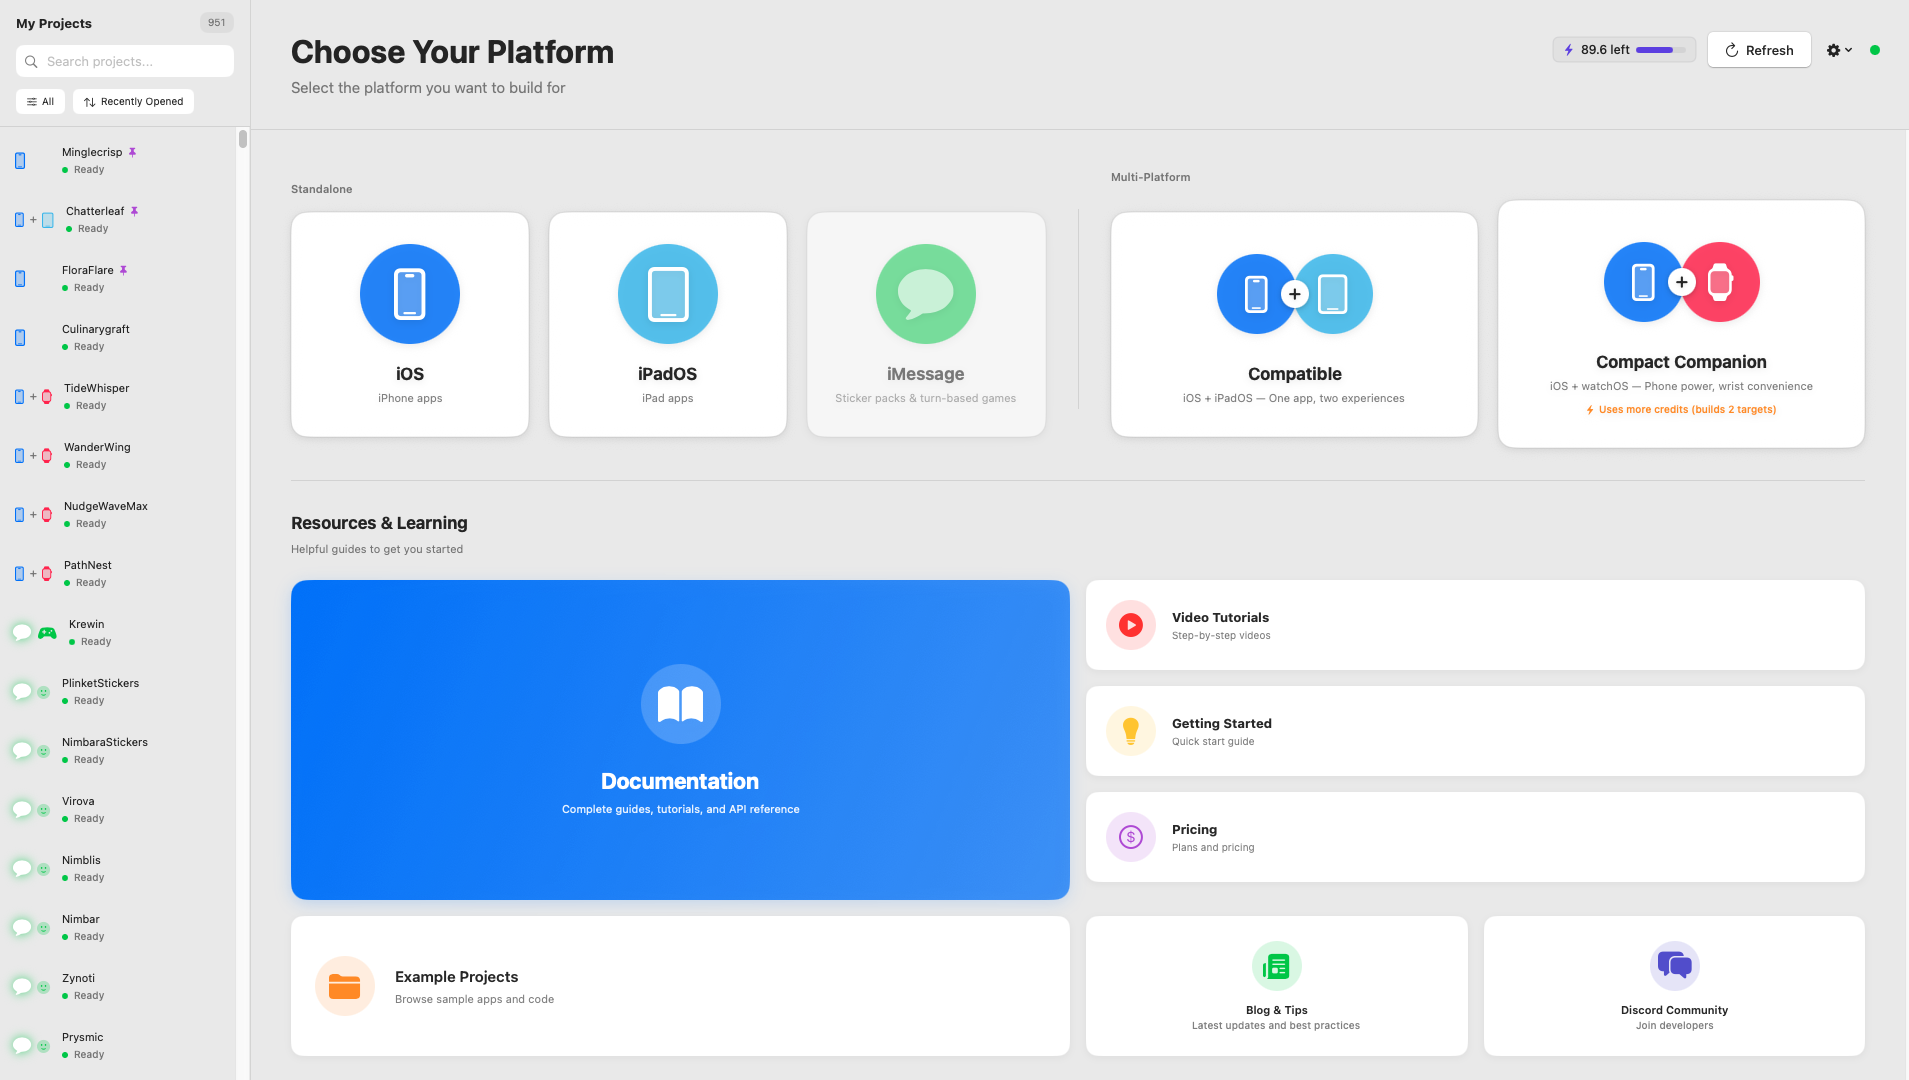Select the iPadOS platform icon
This screenshot has height=1080, width=1909.
tap(667, 293)
